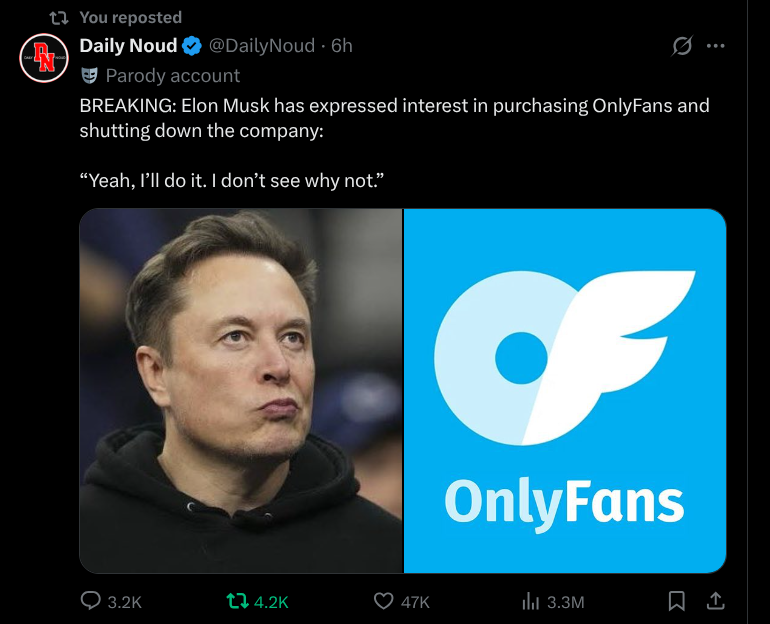Click the Grok icon beside the More menu
This screenshot has height=624, width=770.
click(x=683, y=46)
